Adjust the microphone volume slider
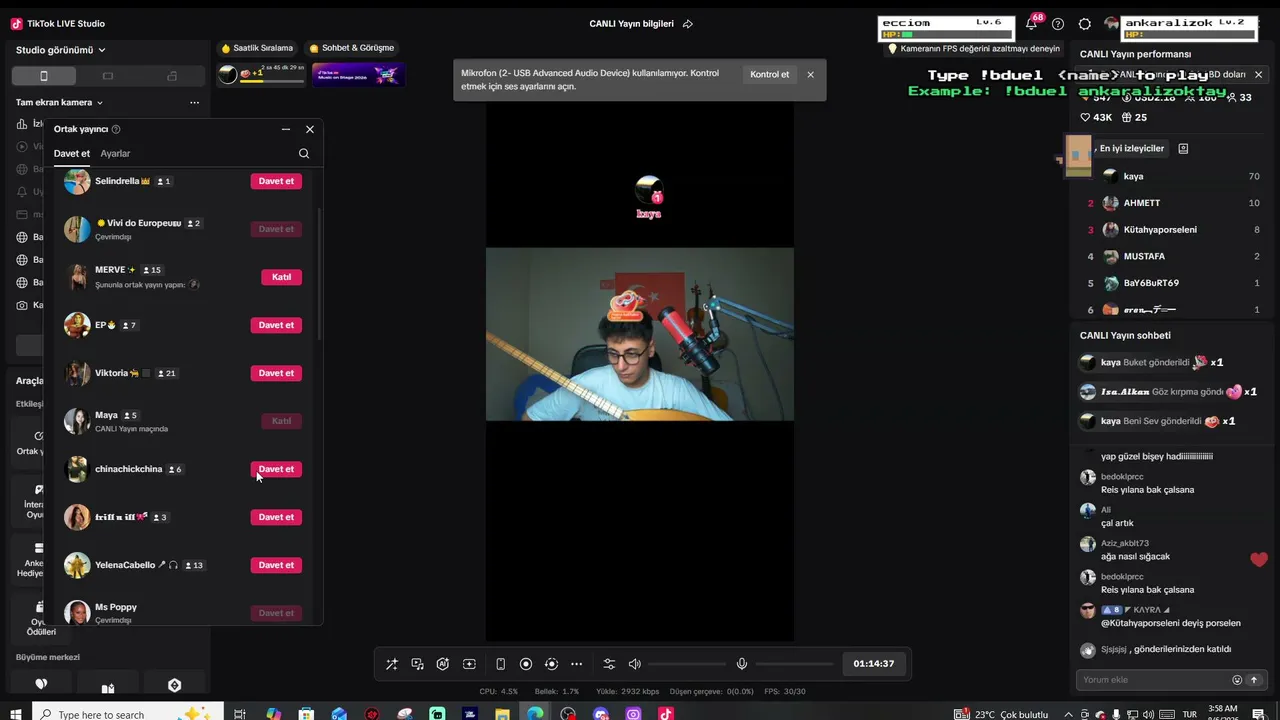Viewport: 1280px width, 720px height. point(794,664)
